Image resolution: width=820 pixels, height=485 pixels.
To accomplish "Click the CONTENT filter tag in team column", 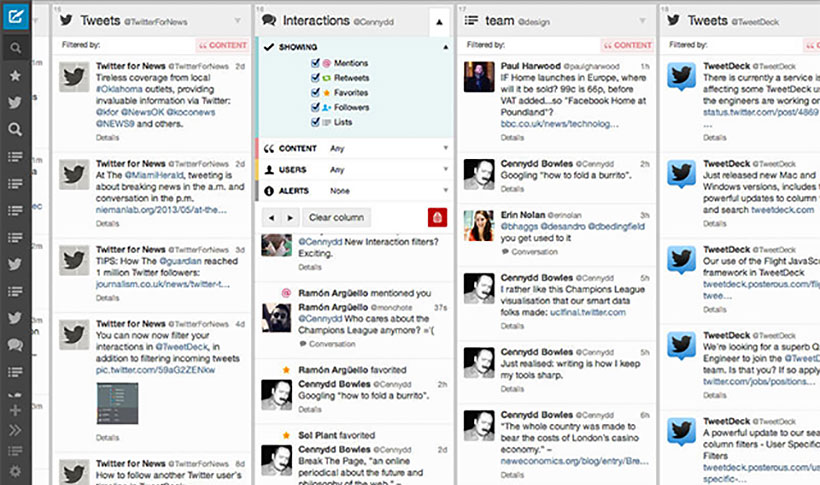I will [x=628, y=46].
